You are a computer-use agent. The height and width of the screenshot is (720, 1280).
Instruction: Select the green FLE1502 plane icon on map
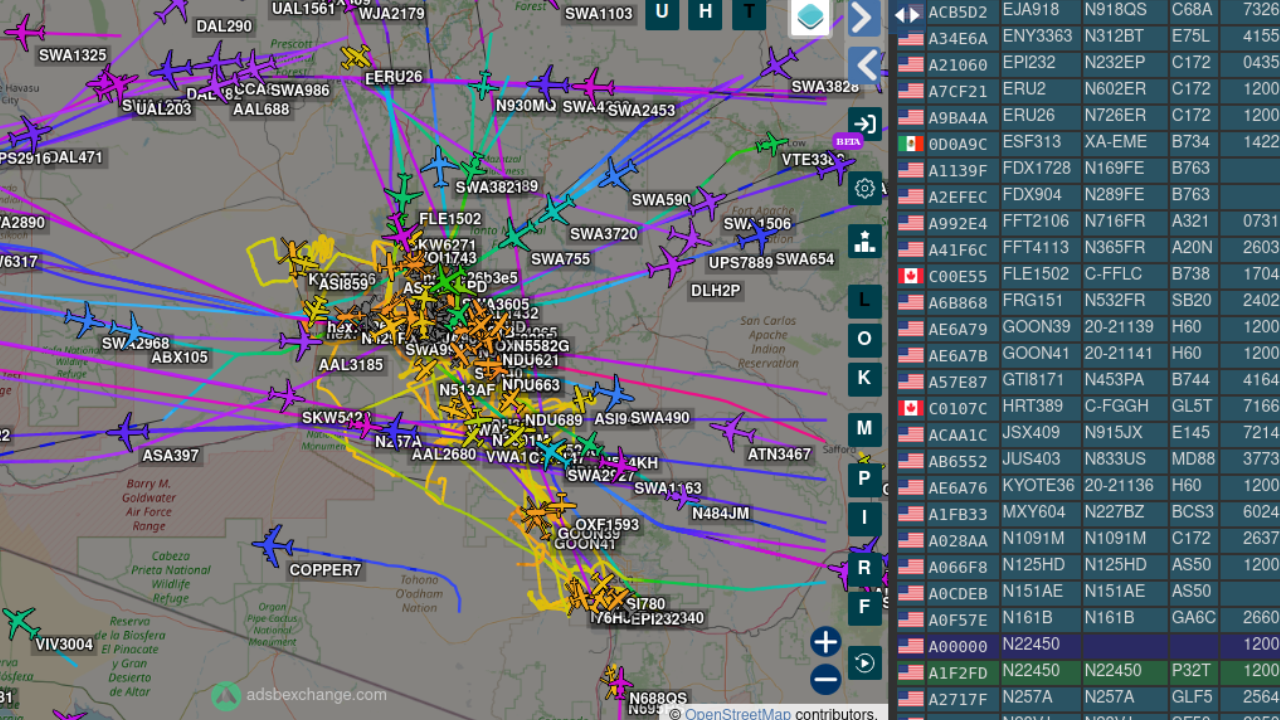pyautogui.click(x=403, y=192)
